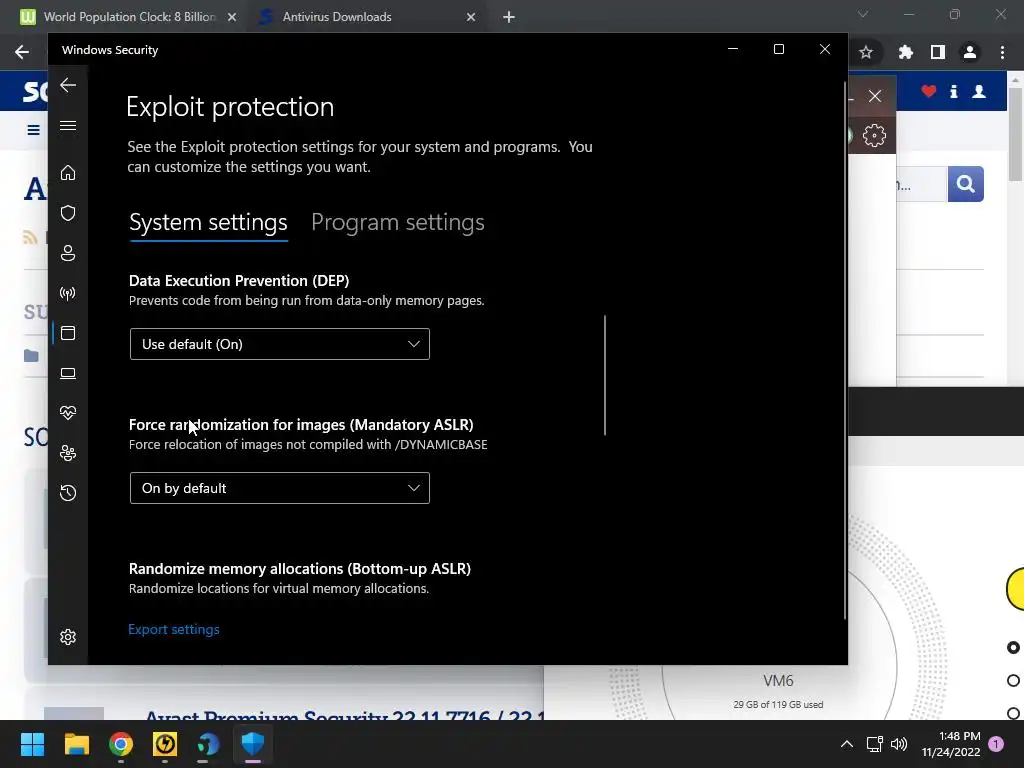1024x768 pixels.
Task: Open the notification badge in the taskbar
Action: point(996,744)
